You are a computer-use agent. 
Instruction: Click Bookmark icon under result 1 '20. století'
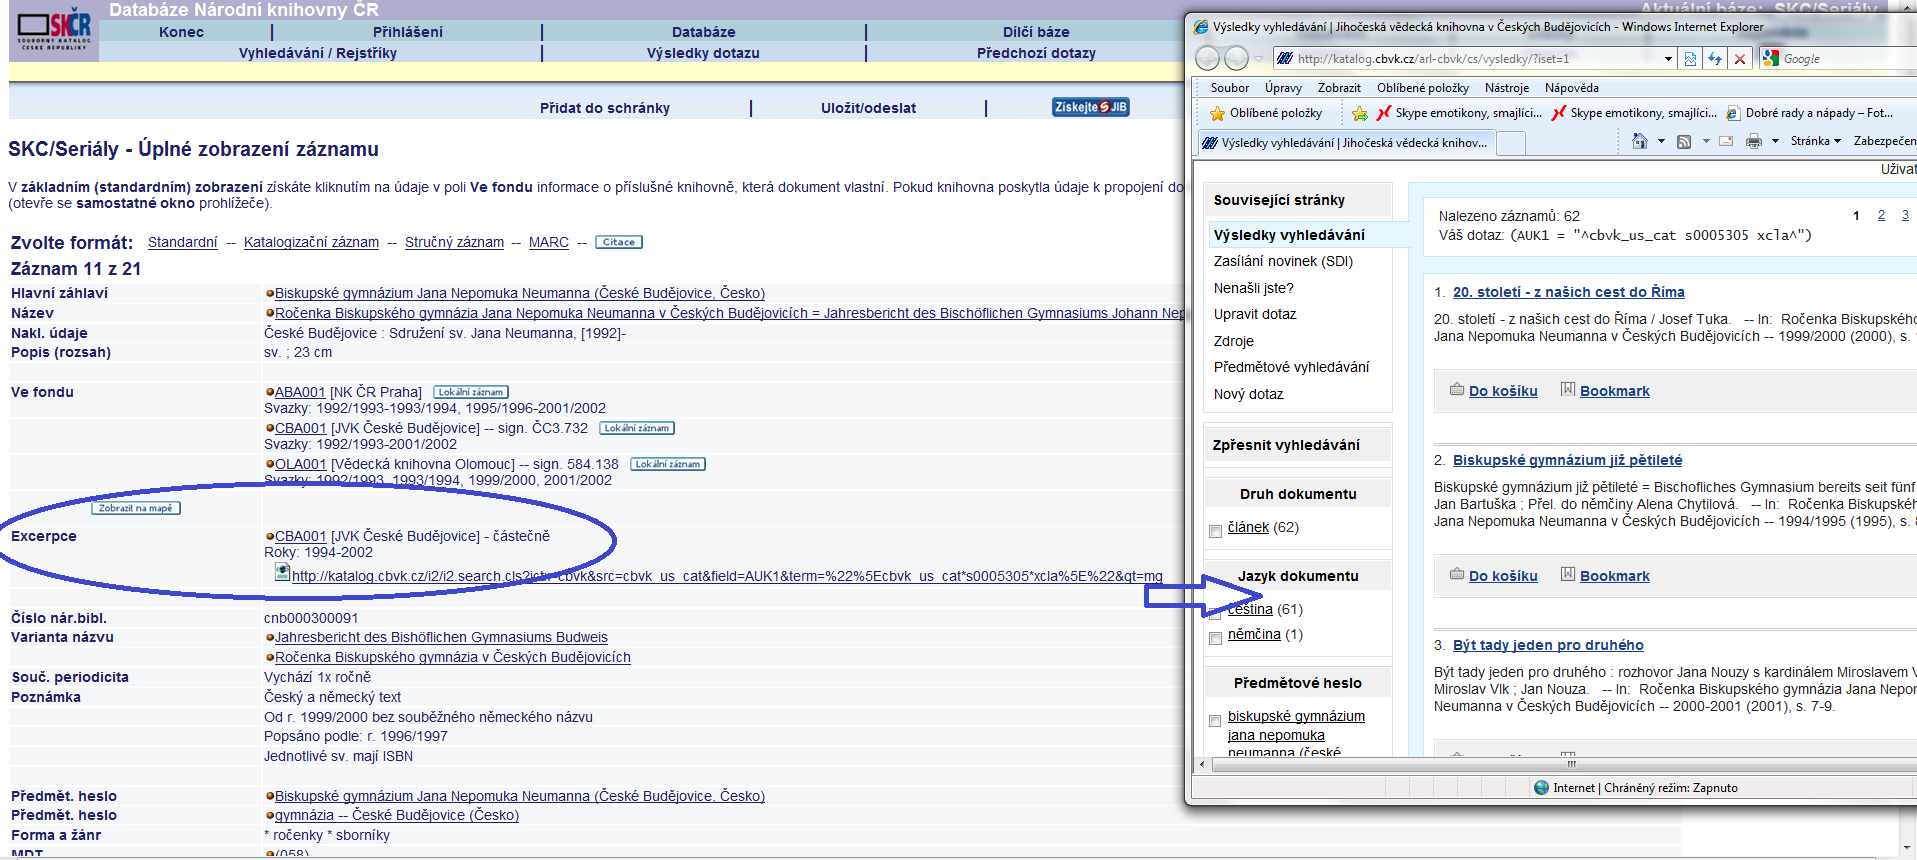[1568, 389]
